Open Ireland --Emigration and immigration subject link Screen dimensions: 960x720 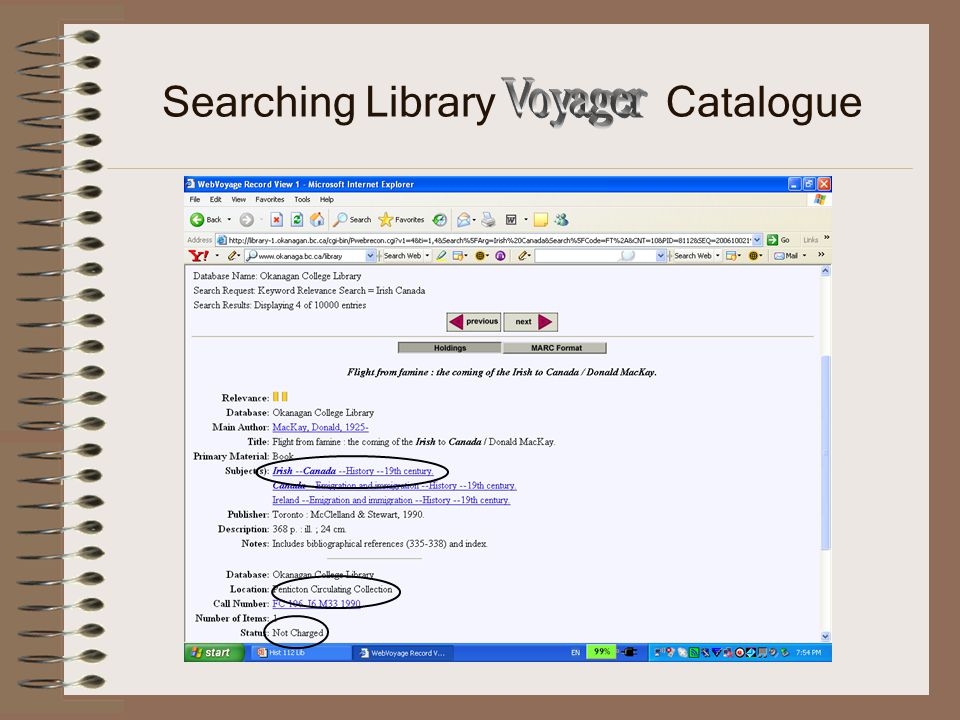click(391, 500)
